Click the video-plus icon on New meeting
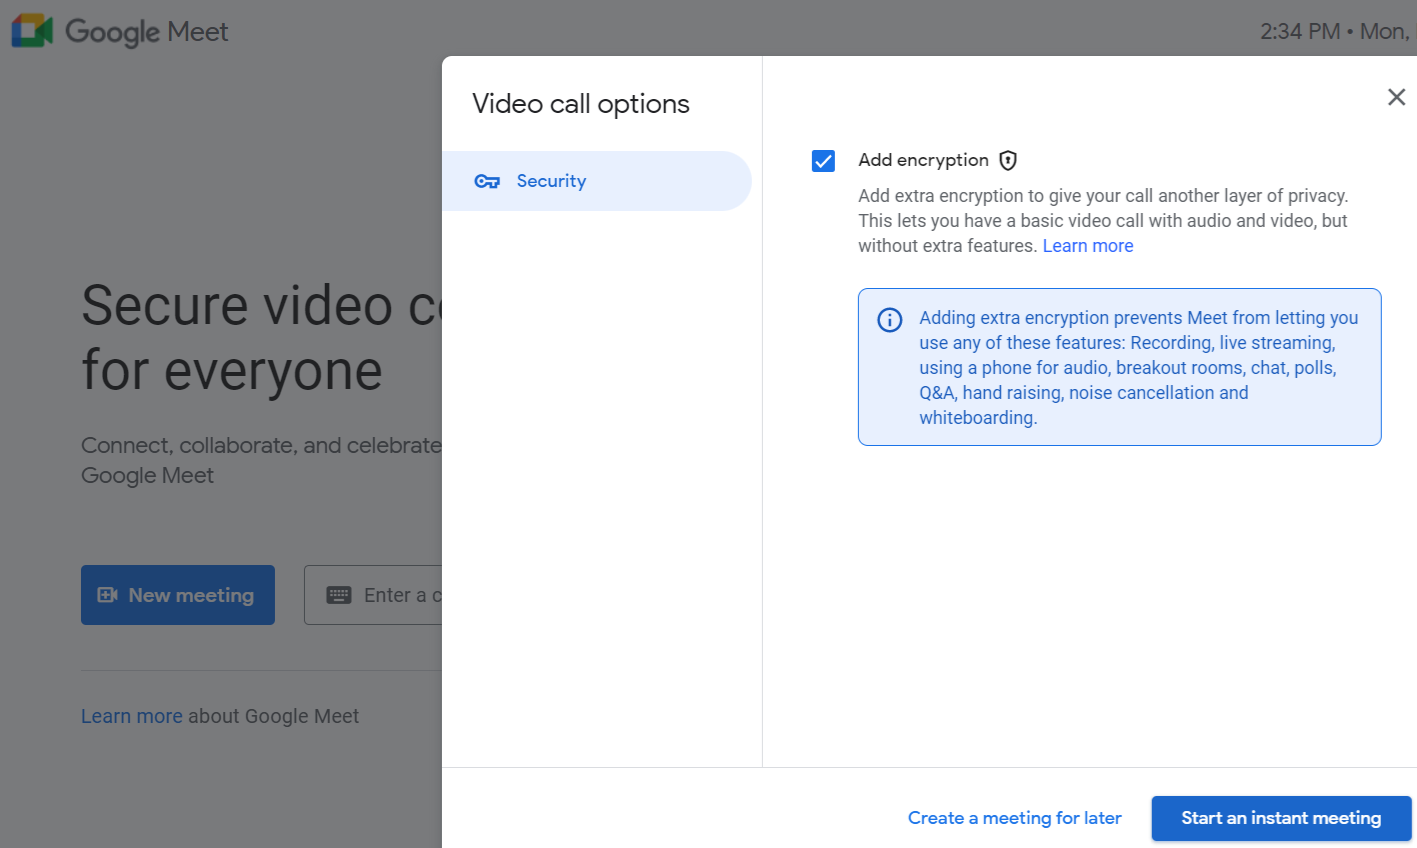The image size is (1417, 848). [107, 595]
